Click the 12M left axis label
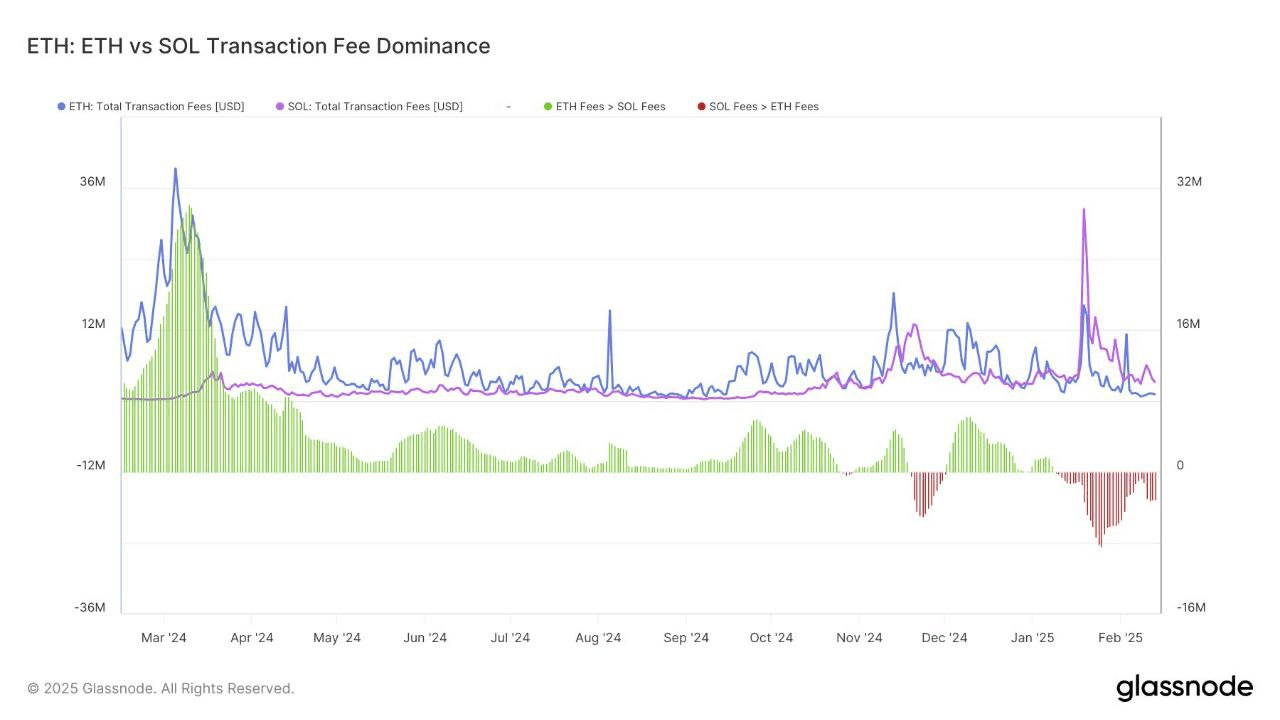 (x=93, y=324)
